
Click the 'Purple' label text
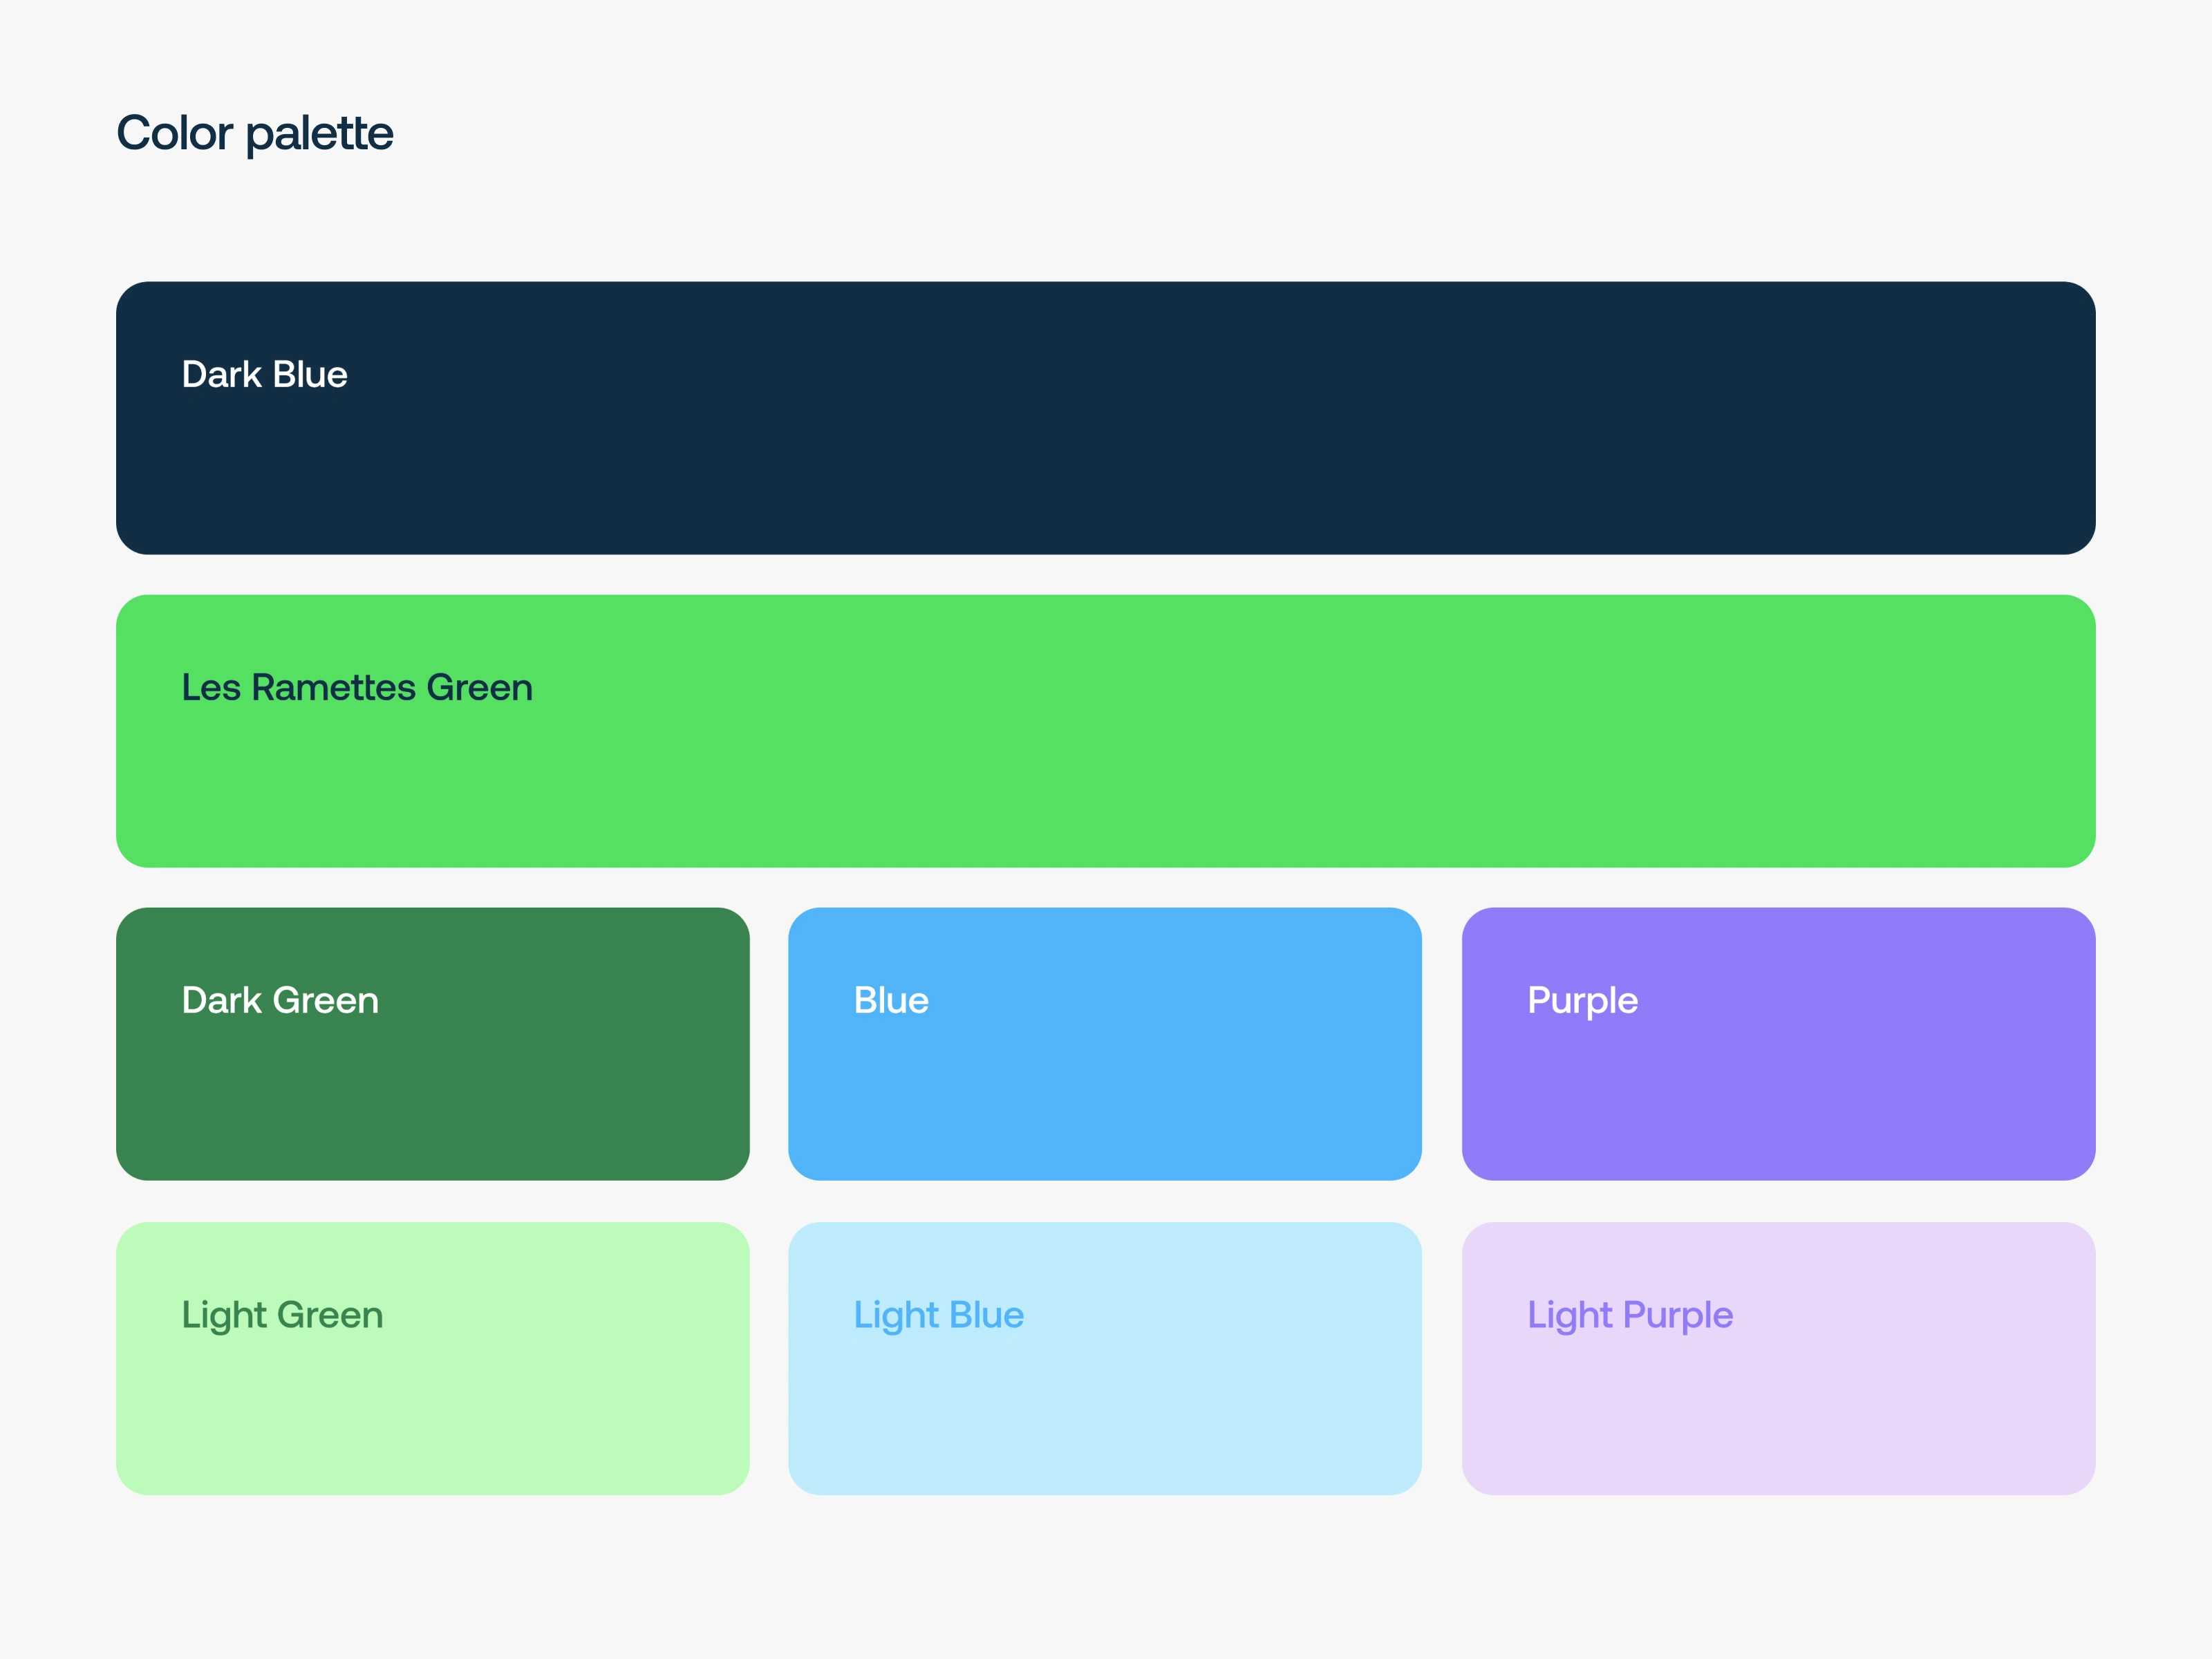point(1583,1002)
